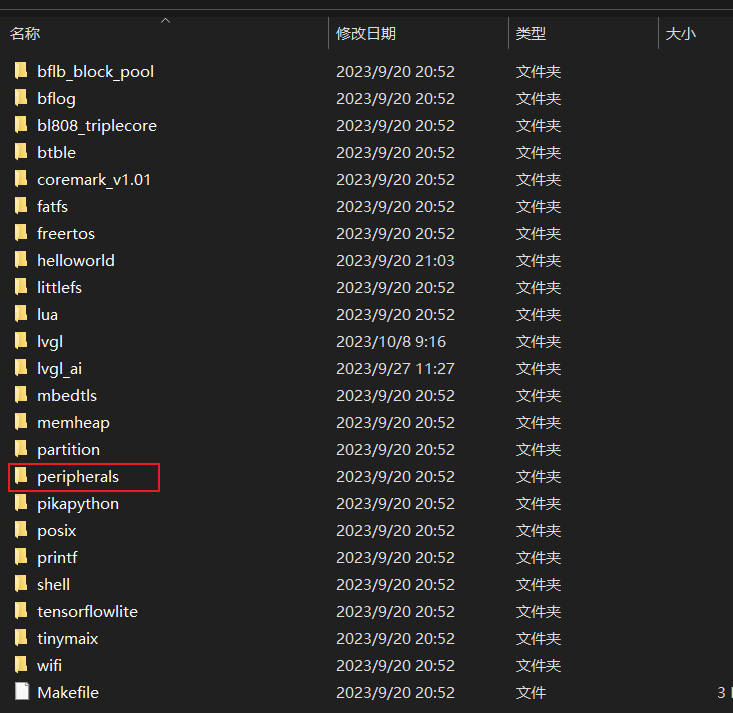Image resolution: width=733 pixels, height=713 pixels.
Task: Select the lua name text
Action: [x=47, y=314]
